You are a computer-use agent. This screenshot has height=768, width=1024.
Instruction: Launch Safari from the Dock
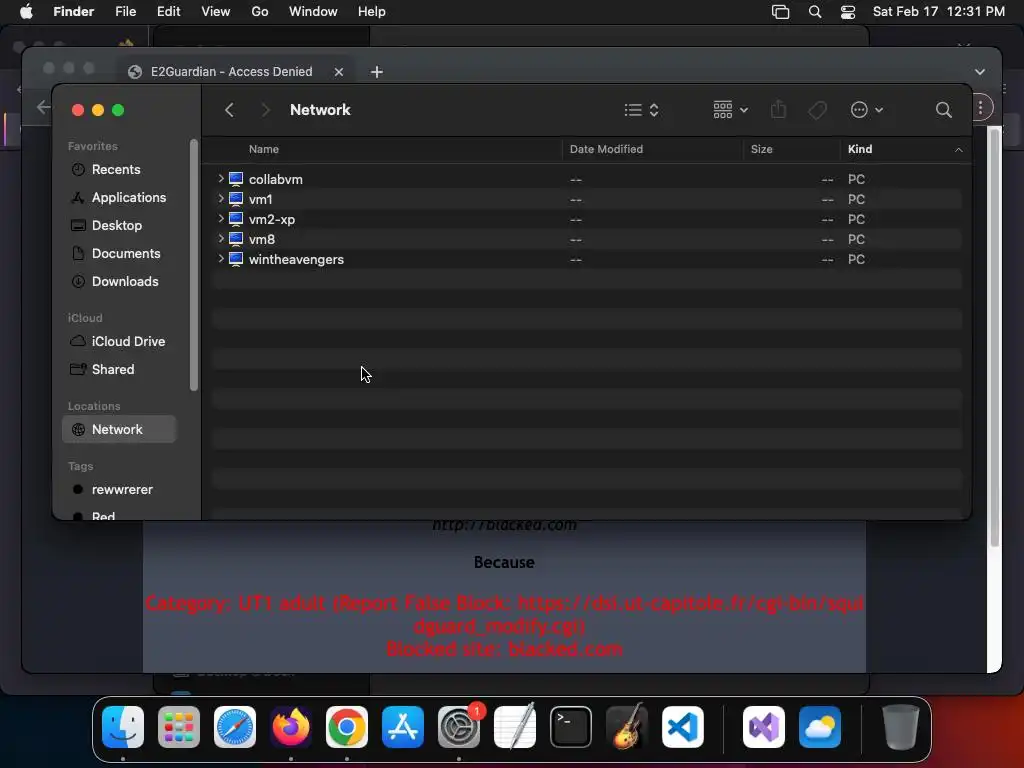[x=235, y=727]
